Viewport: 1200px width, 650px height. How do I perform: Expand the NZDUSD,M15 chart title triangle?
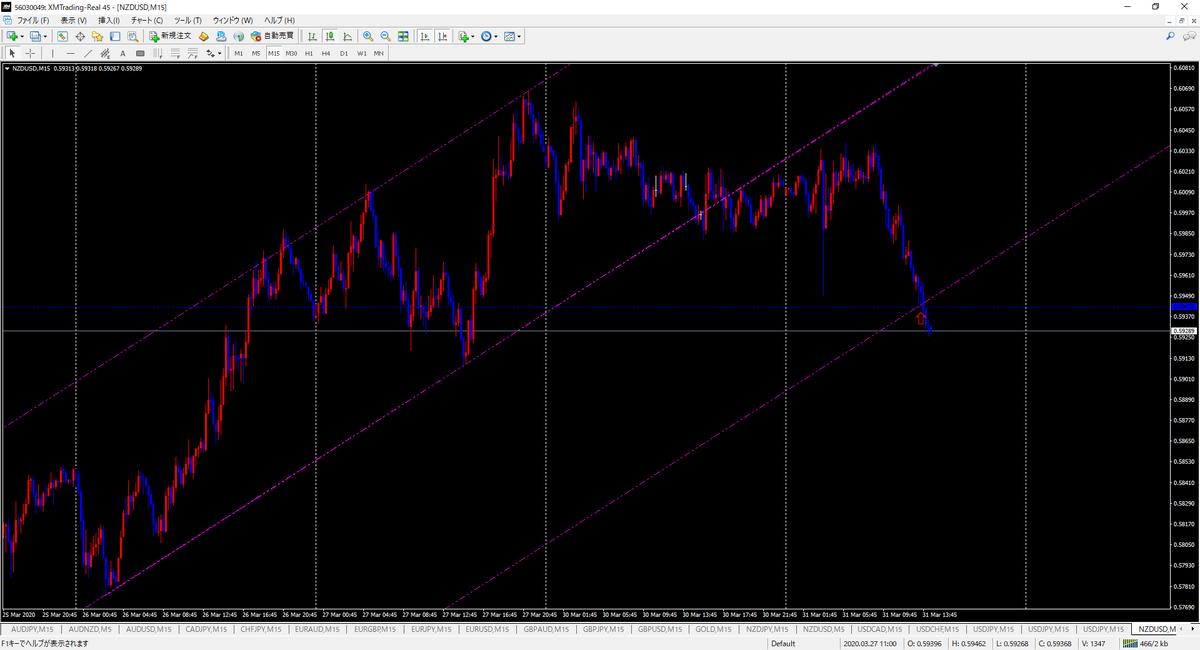[8, 68]
